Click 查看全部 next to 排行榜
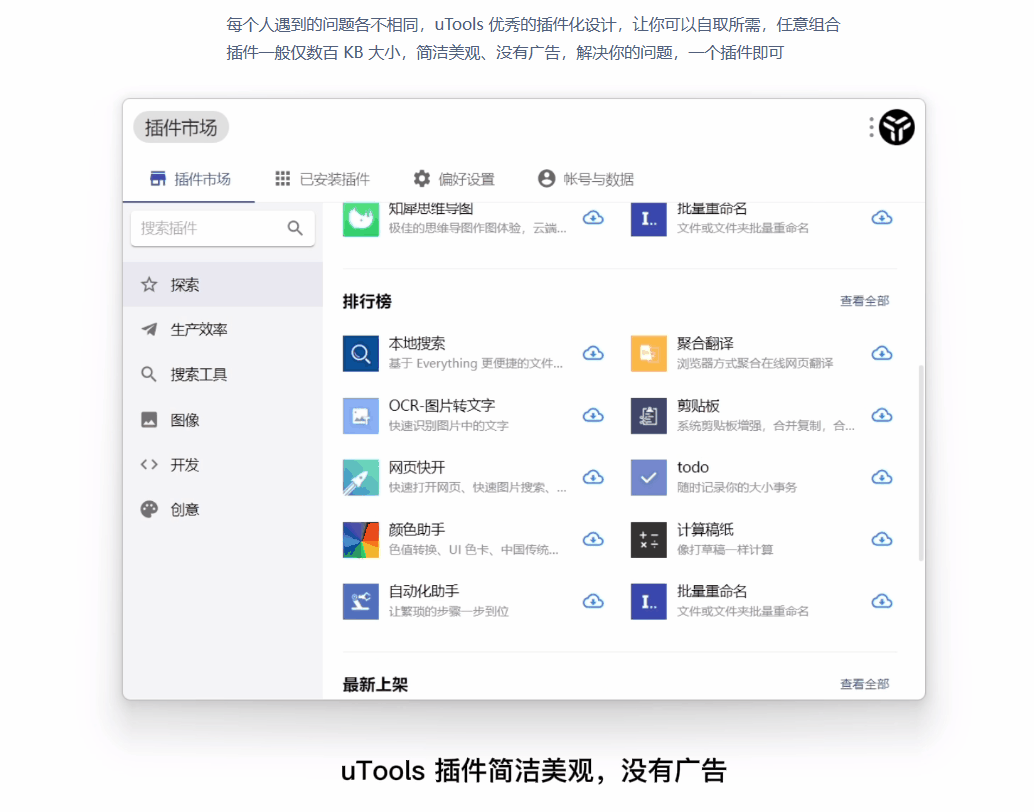This screenshot has width=1034, height=812. coord(864,301)
